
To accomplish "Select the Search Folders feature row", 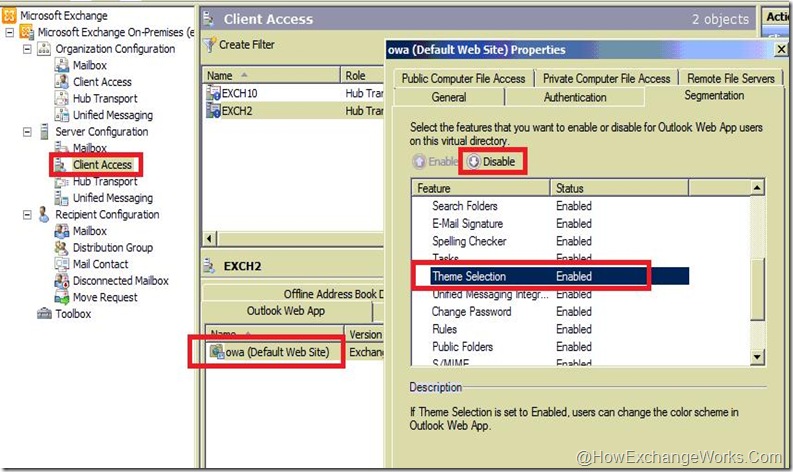I will [550, 206].
